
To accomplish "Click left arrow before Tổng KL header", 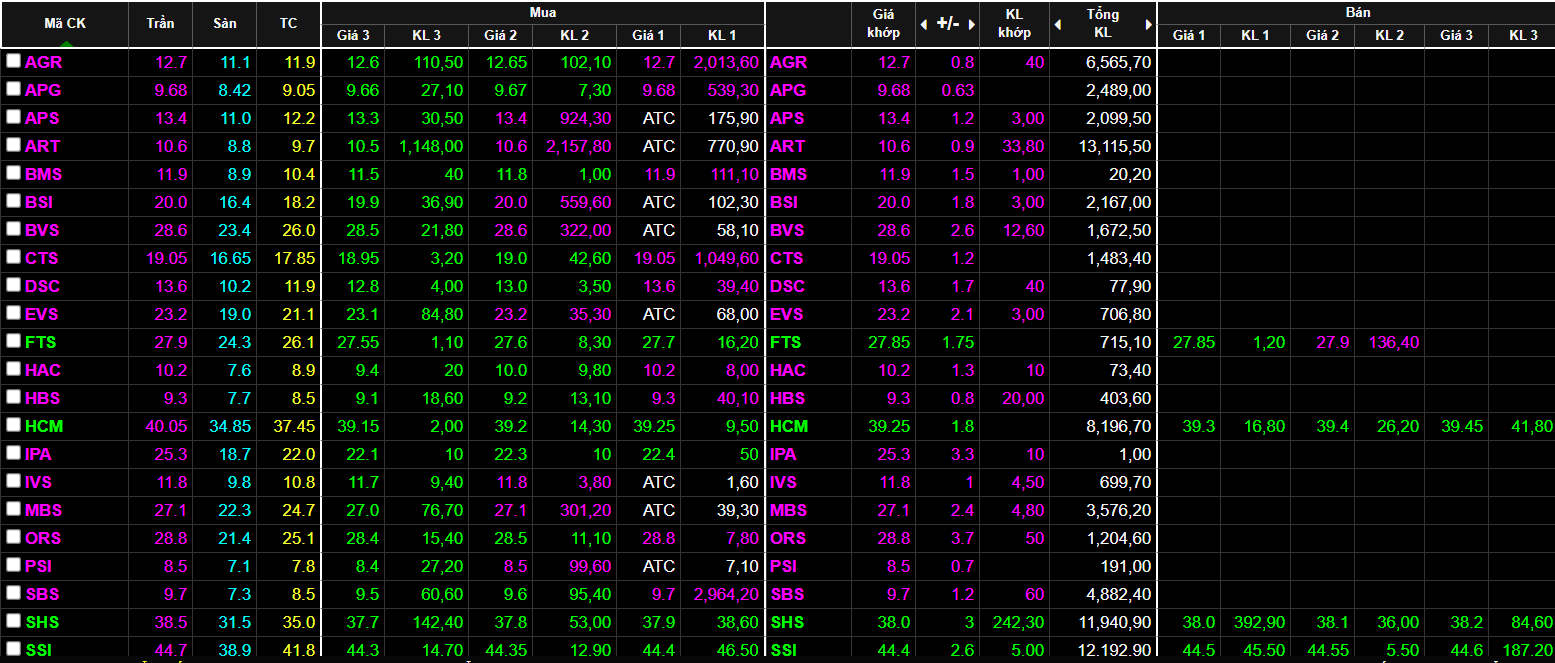I will pyautogui.click(x=1059, y=24).
